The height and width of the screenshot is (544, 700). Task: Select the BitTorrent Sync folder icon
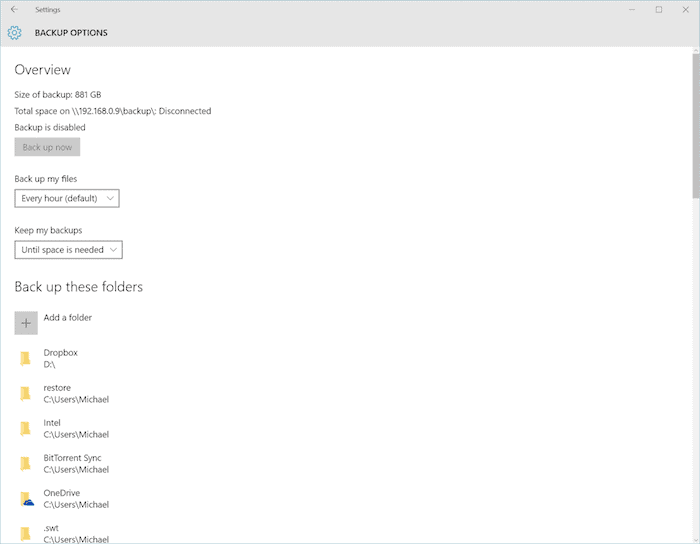[26, 463]
